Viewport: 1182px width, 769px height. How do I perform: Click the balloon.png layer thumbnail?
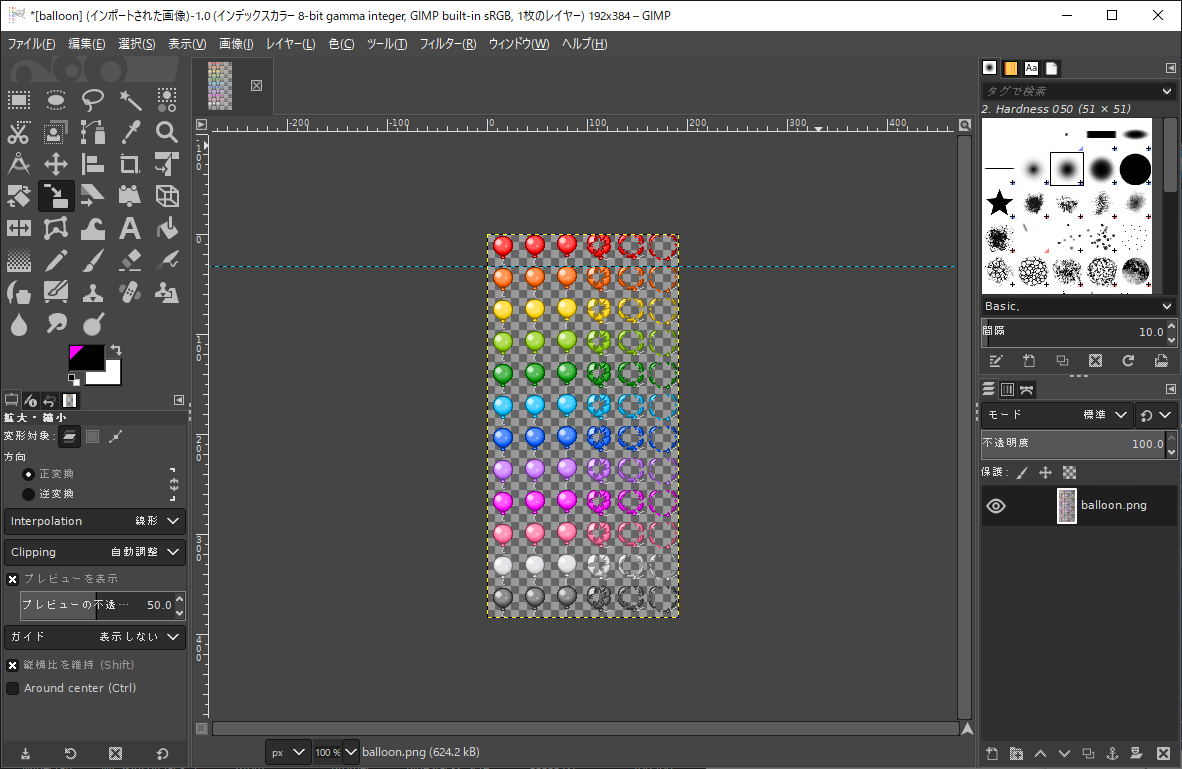pyautogui.click(x=1067, y=506)
